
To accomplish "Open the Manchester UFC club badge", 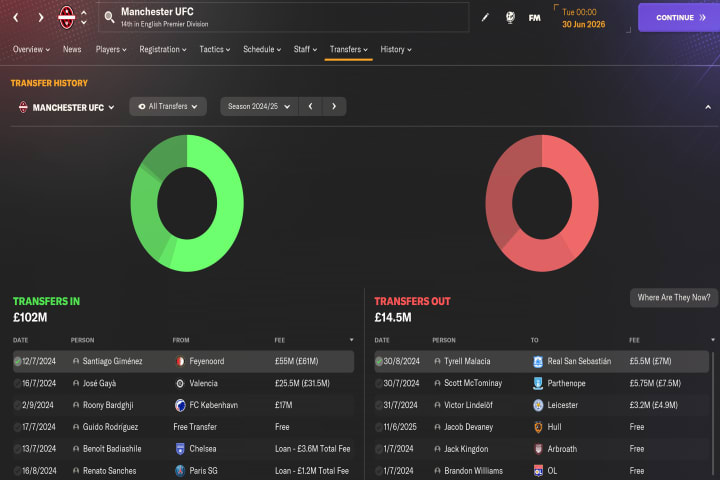I will click(x=67, y=17).
